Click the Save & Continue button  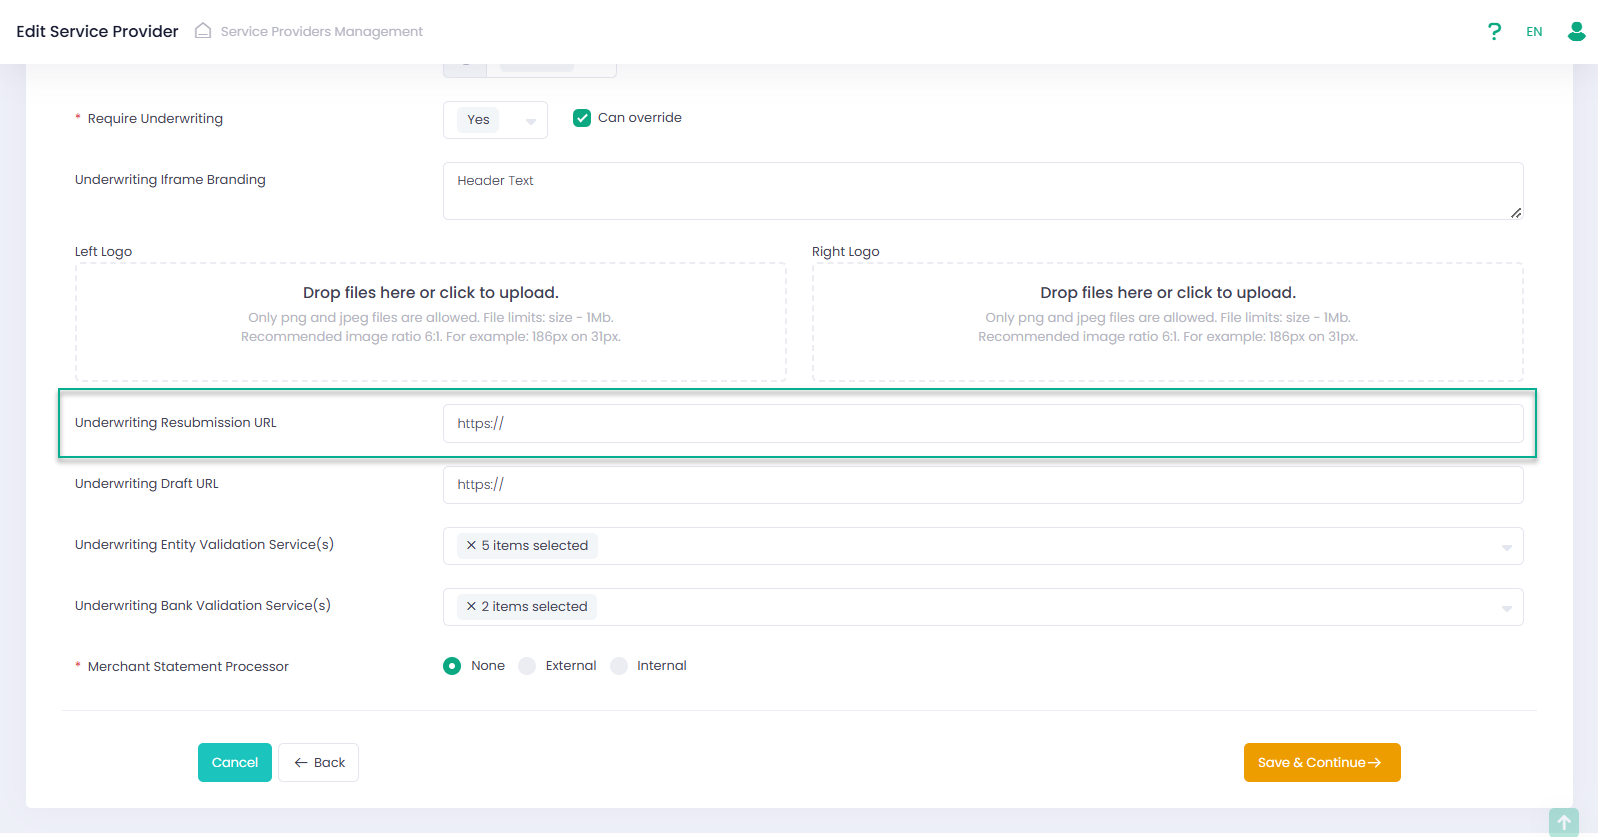[1321, 762]
